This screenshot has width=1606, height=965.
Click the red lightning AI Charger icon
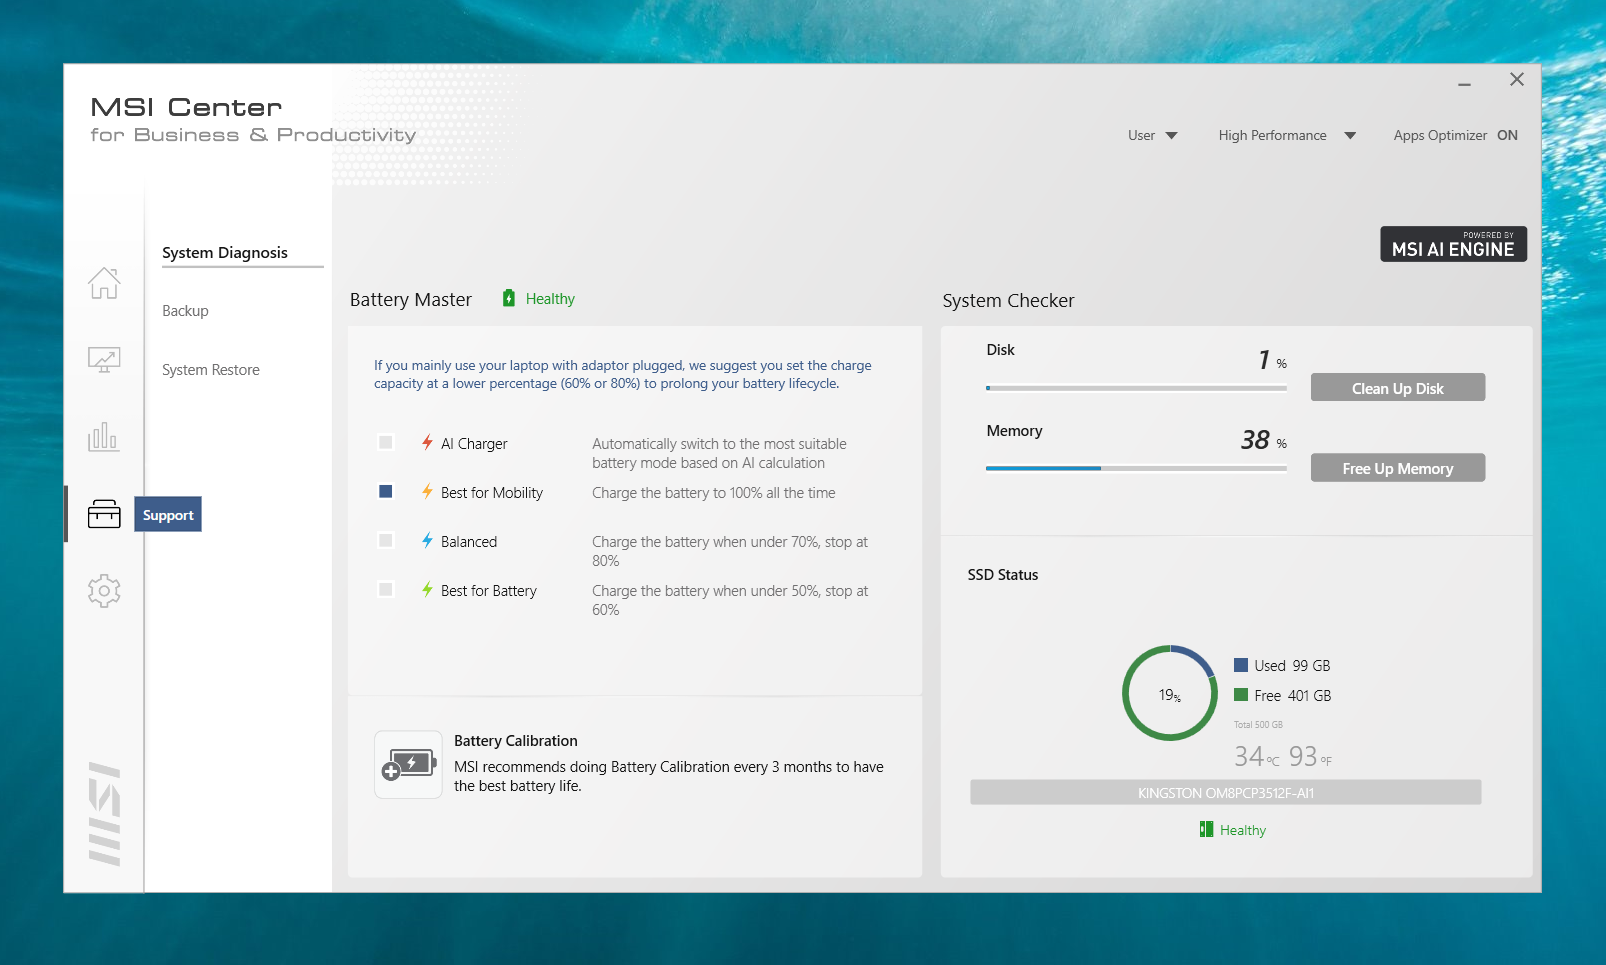click(x=427, y=442)
